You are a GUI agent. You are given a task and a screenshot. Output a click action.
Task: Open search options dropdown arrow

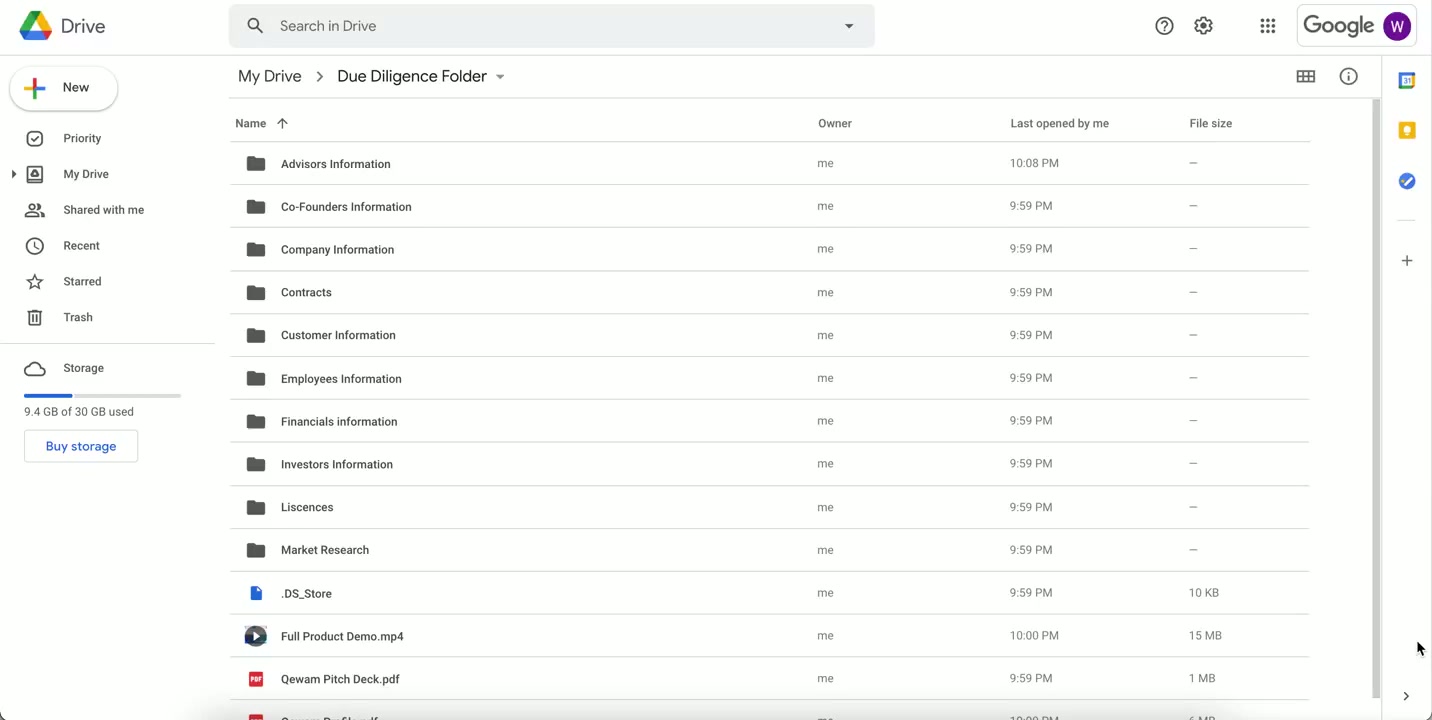[x=849, y=26]
